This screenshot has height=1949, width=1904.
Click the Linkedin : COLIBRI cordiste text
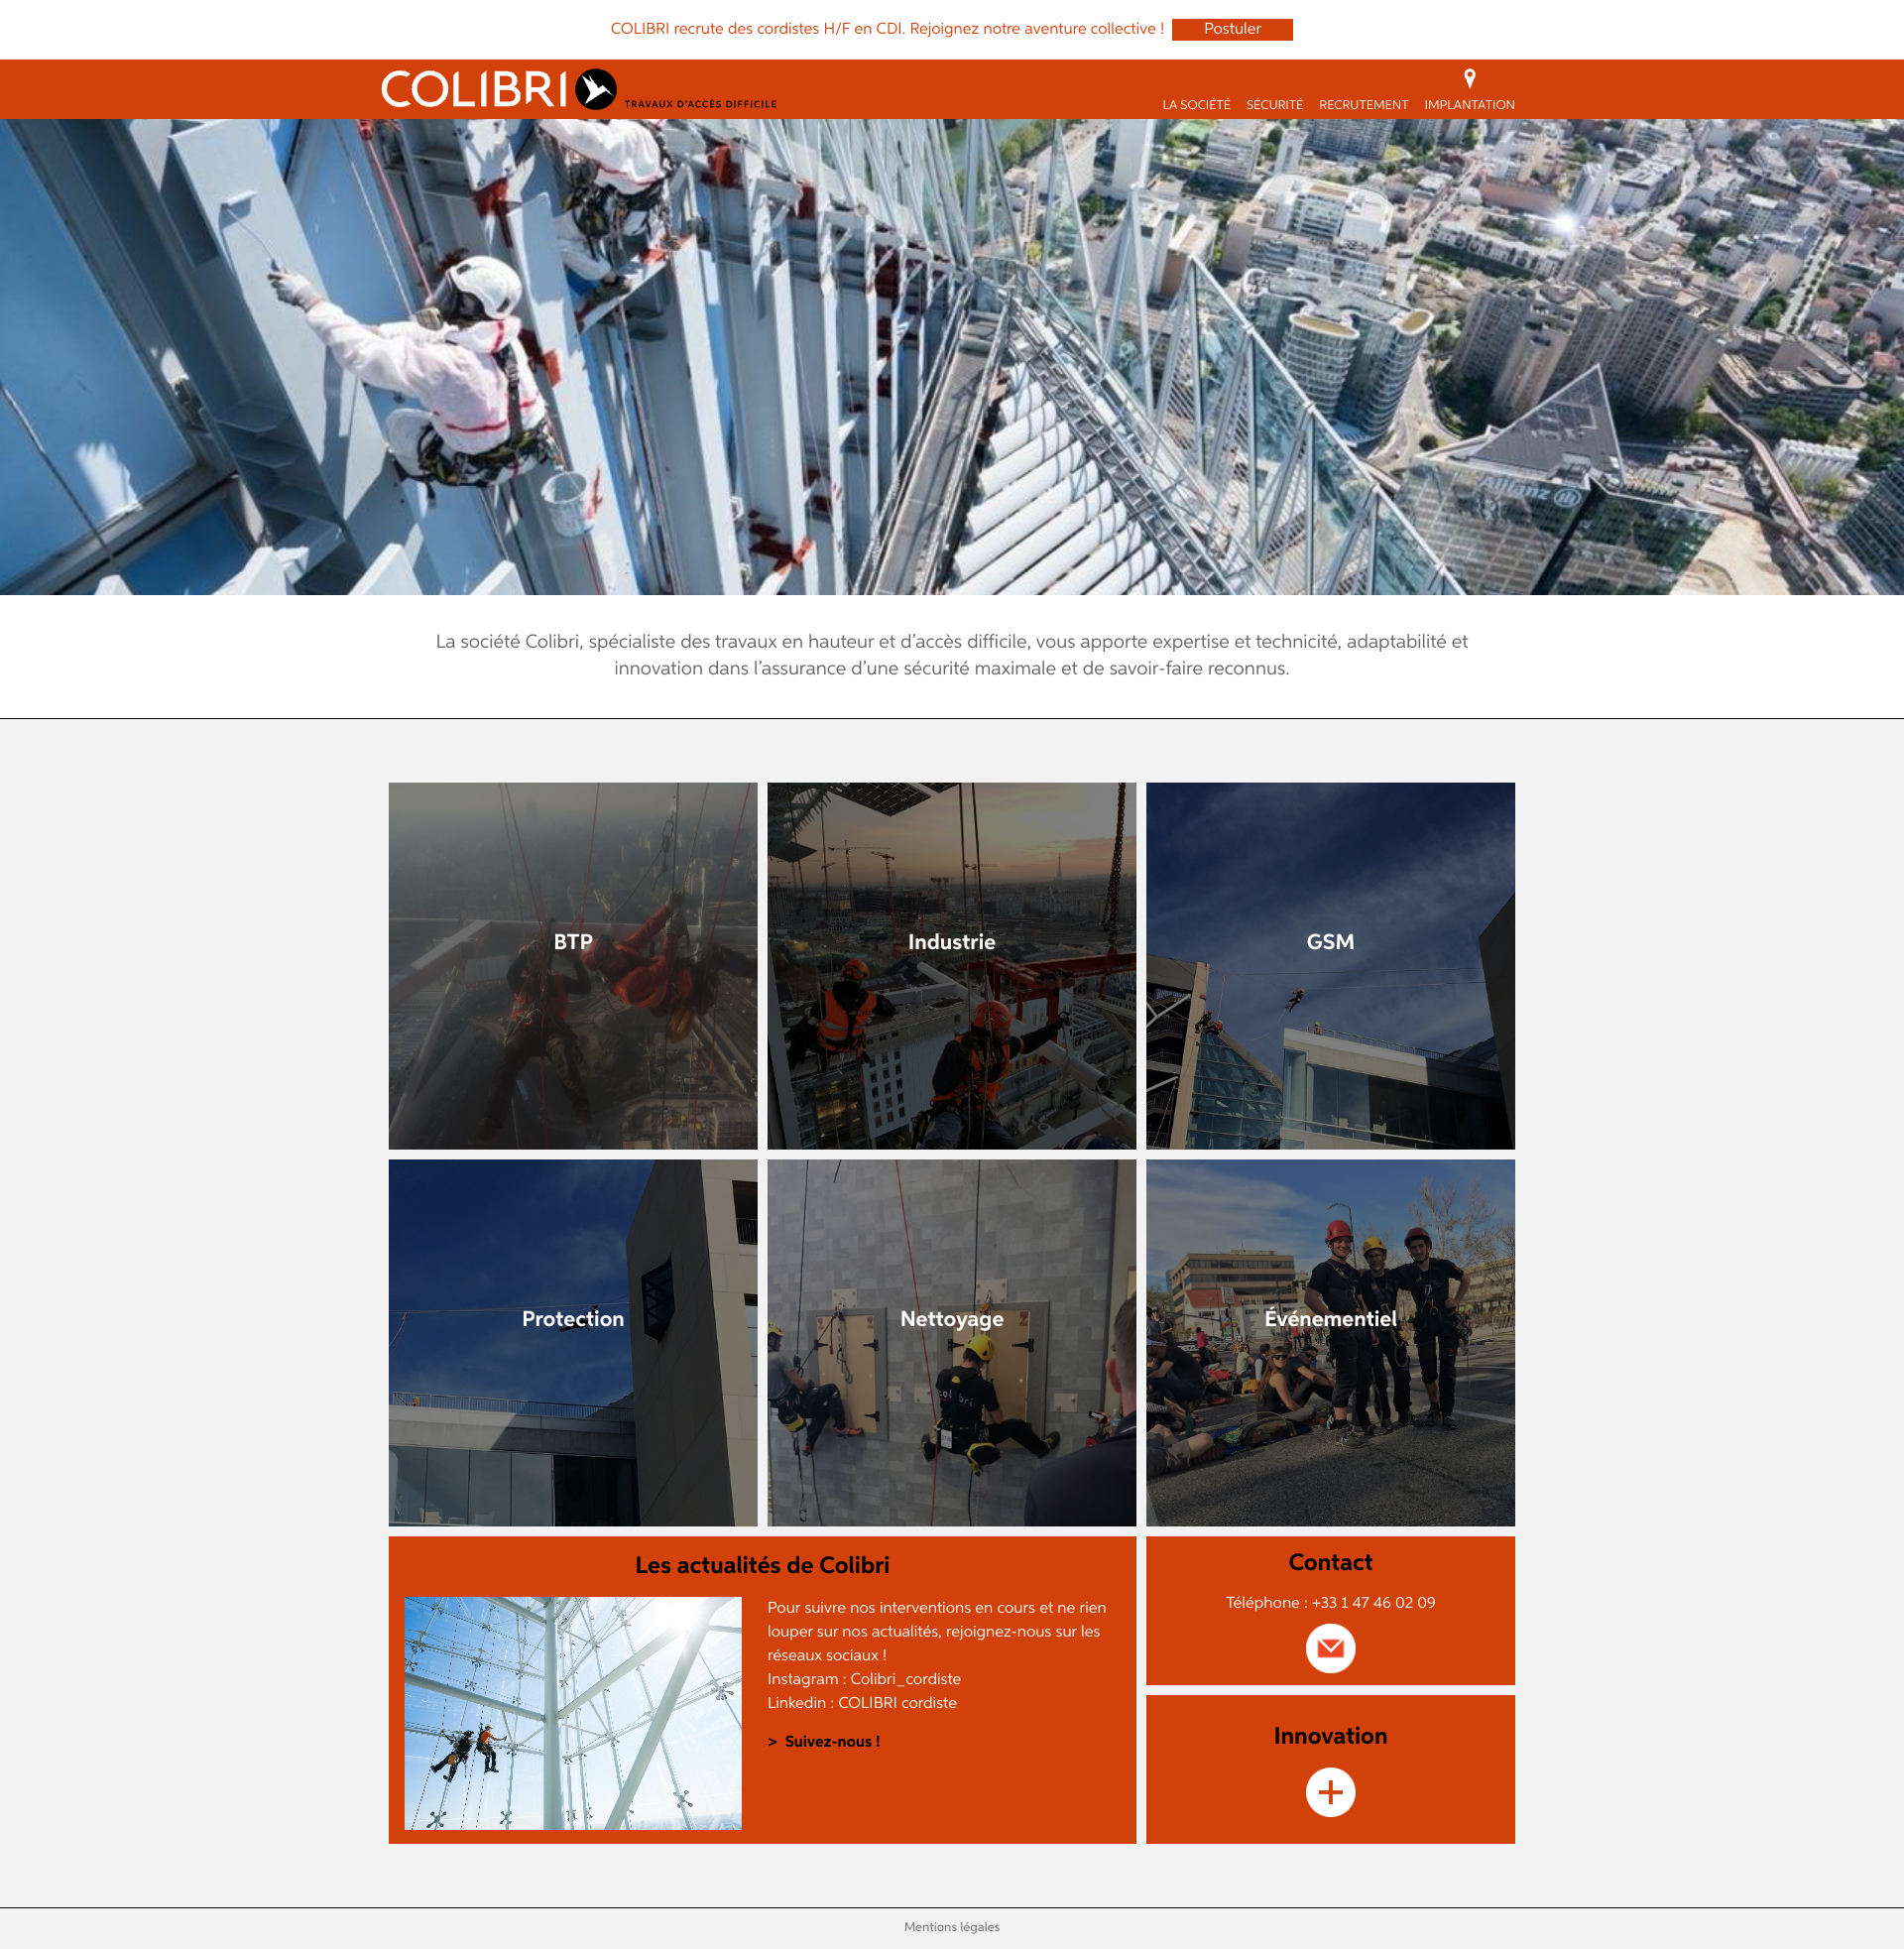click(862, 1703)
